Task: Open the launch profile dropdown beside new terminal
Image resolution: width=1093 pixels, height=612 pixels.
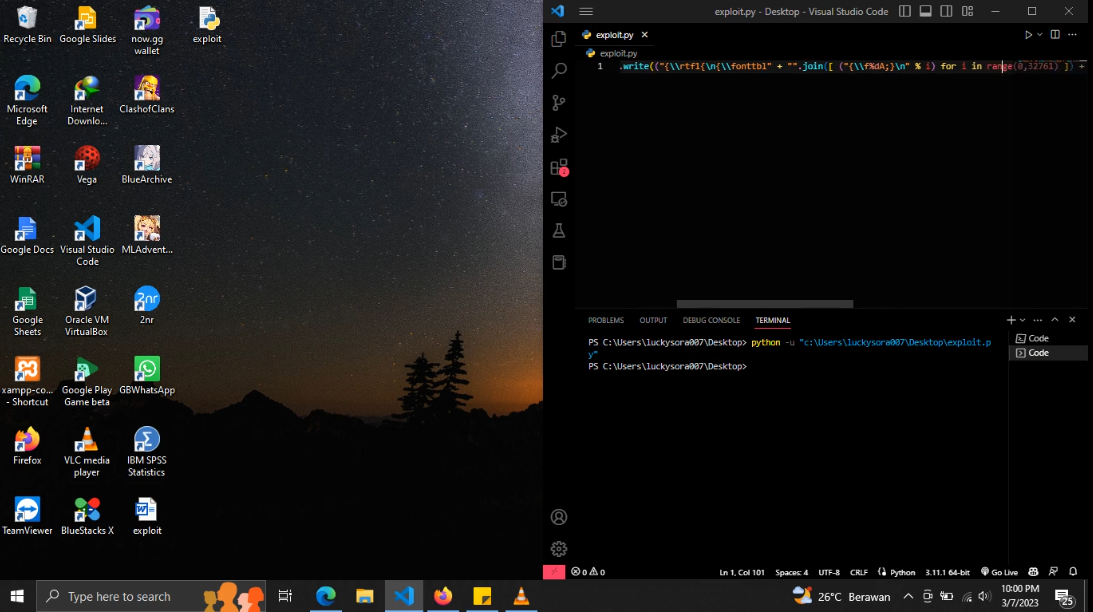Action: 1023,320
